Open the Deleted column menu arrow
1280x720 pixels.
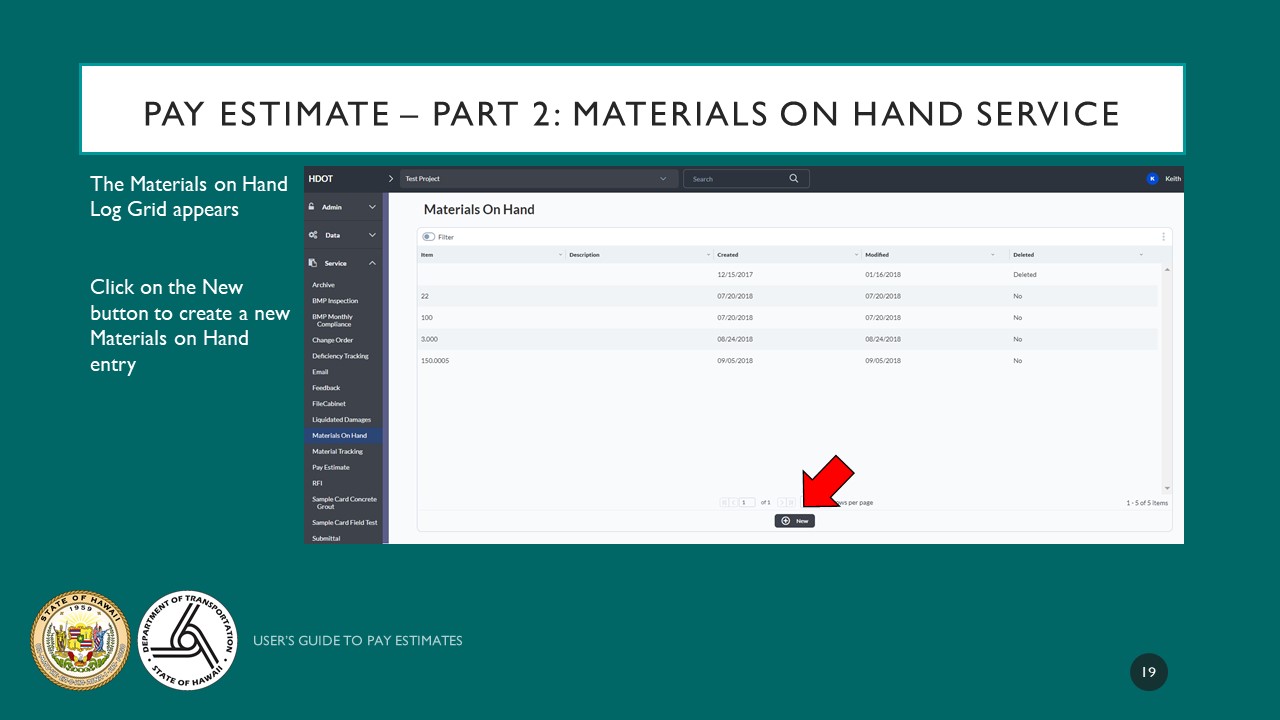(1141, 255)
